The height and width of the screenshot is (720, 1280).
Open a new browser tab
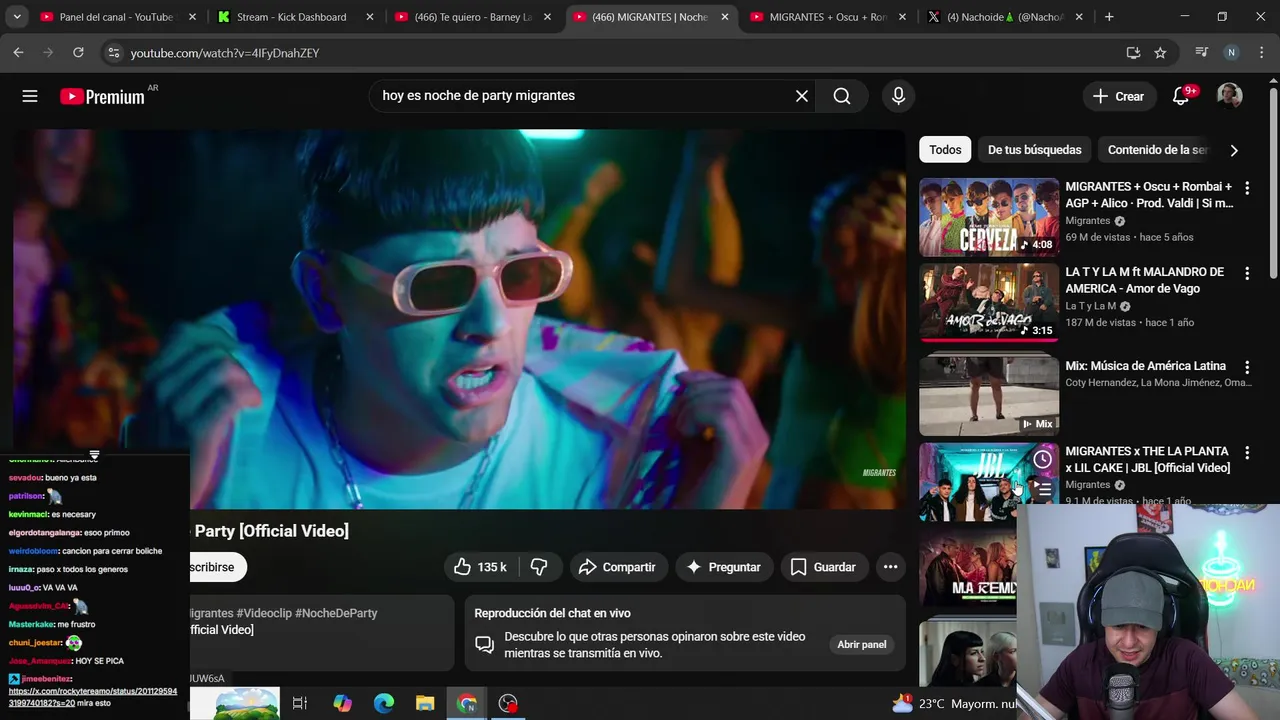click(x=1108, y=17)
